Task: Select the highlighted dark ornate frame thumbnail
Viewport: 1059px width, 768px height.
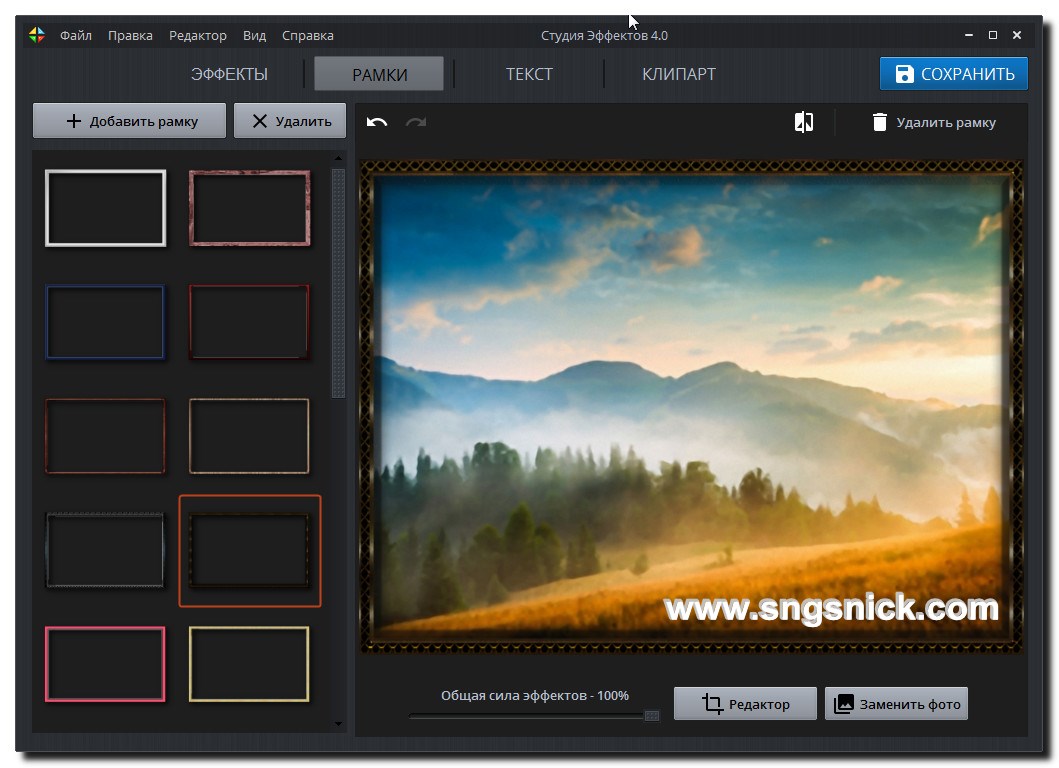Action: pyautogui.click(x=250, y=551)
